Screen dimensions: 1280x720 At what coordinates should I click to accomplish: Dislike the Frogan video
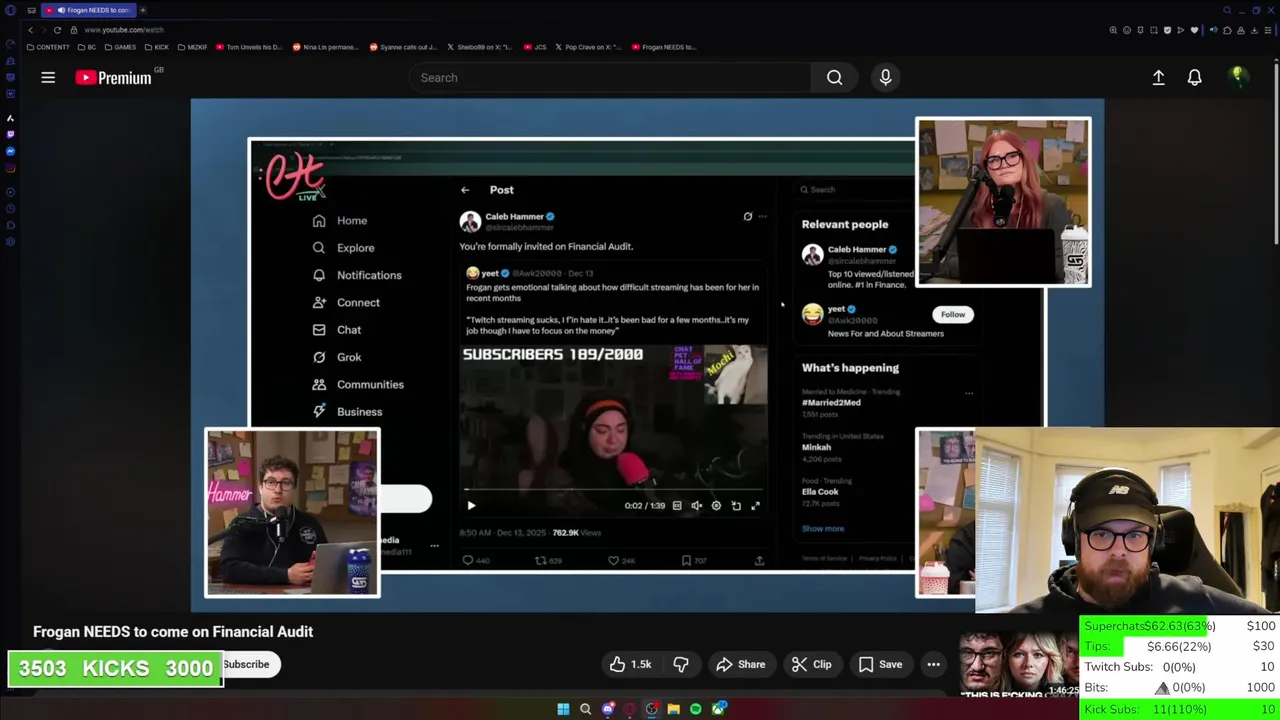681,664
